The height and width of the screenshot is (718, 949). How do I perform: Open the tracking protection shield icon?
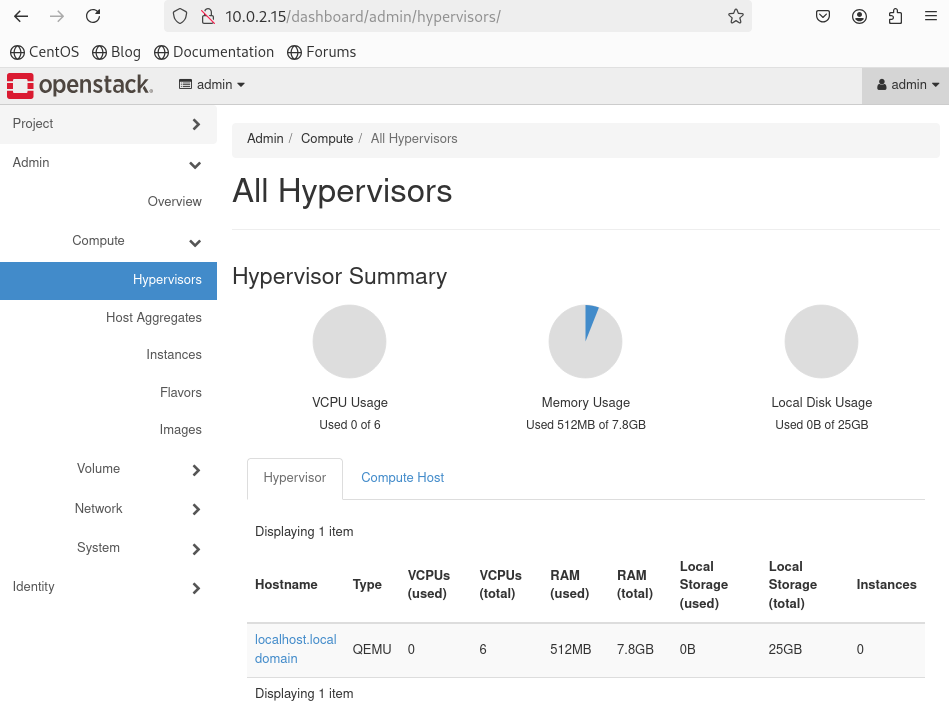(x=180, y=16)
